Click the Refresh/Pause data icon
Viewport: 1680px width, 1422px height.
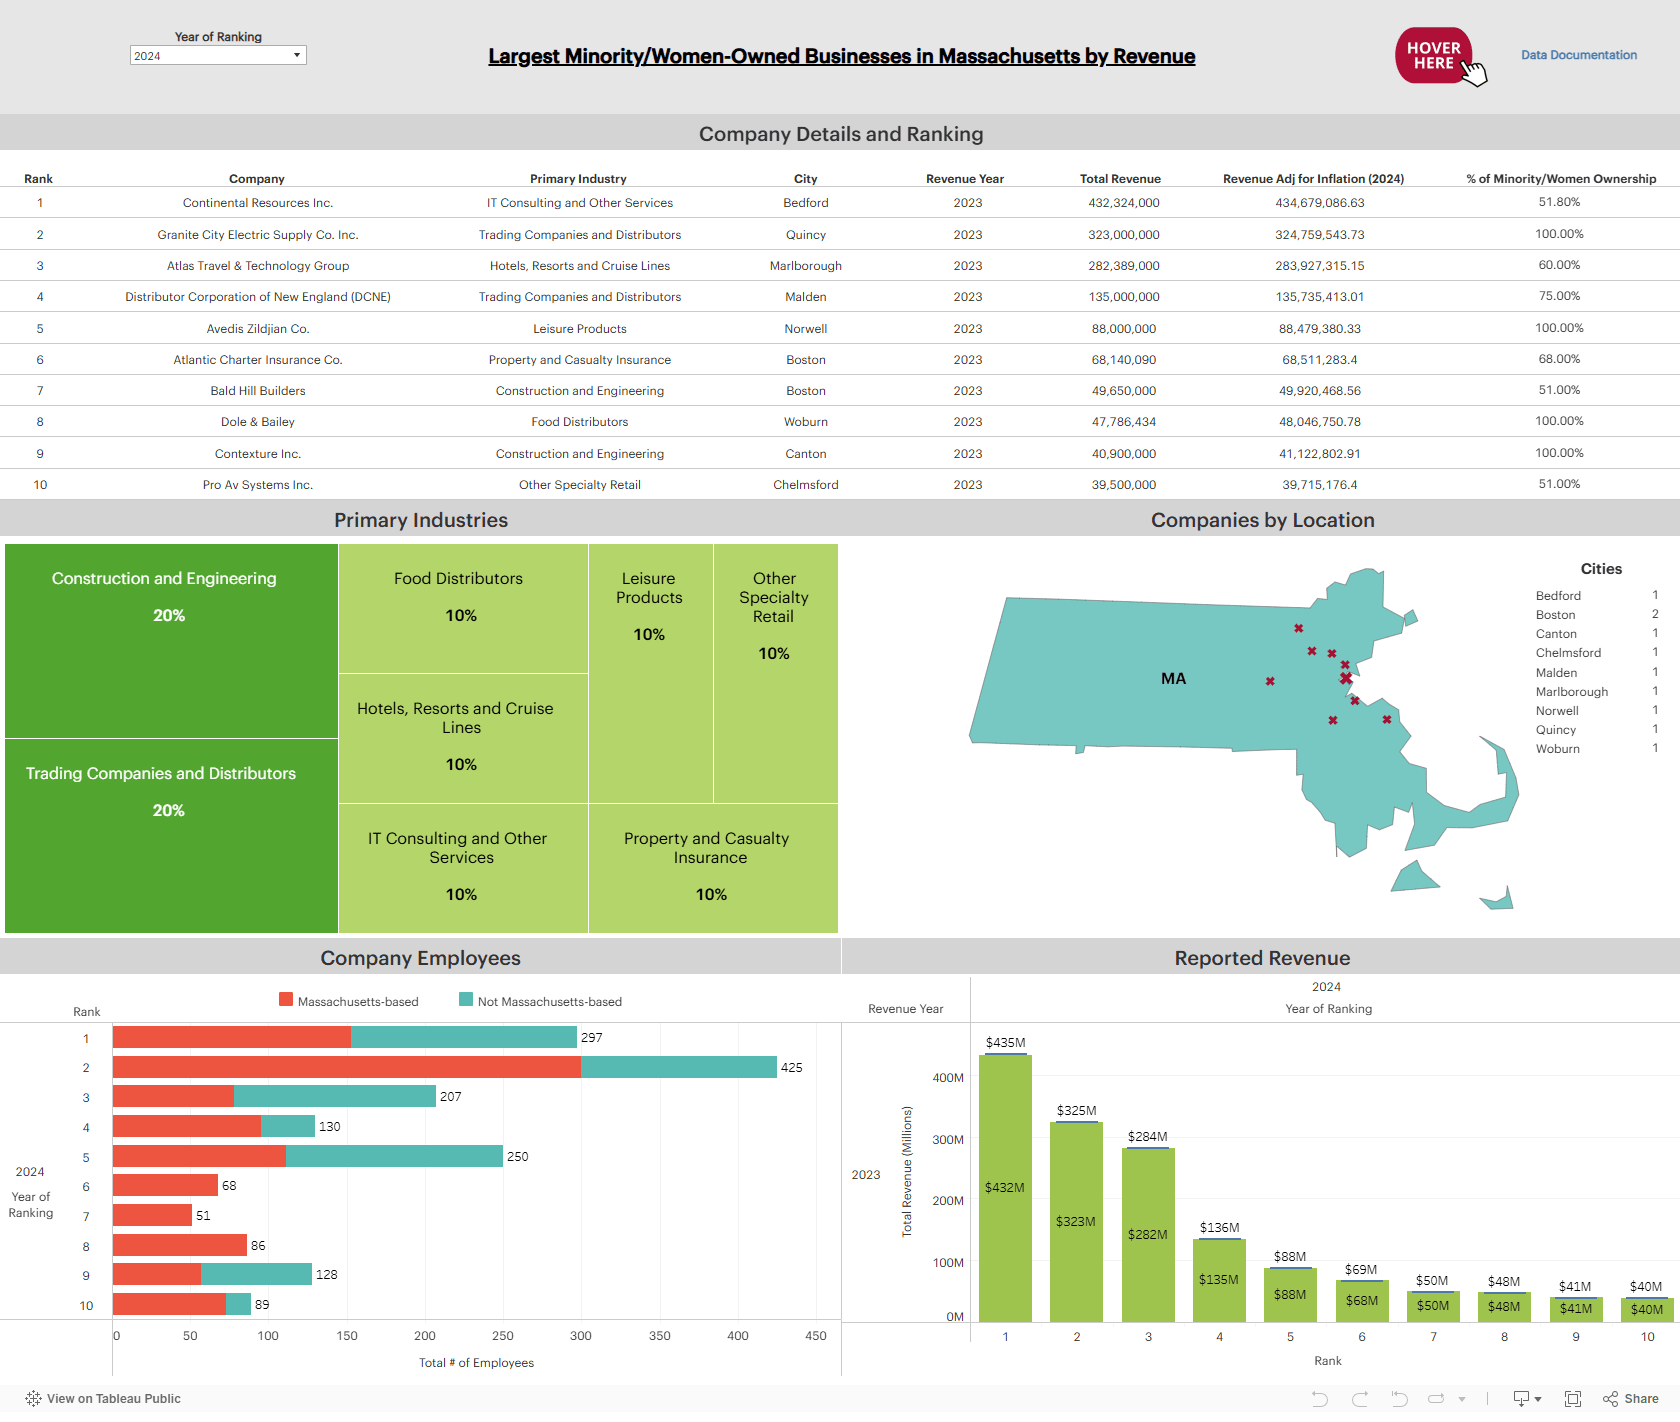(x=1437, y=1398)
